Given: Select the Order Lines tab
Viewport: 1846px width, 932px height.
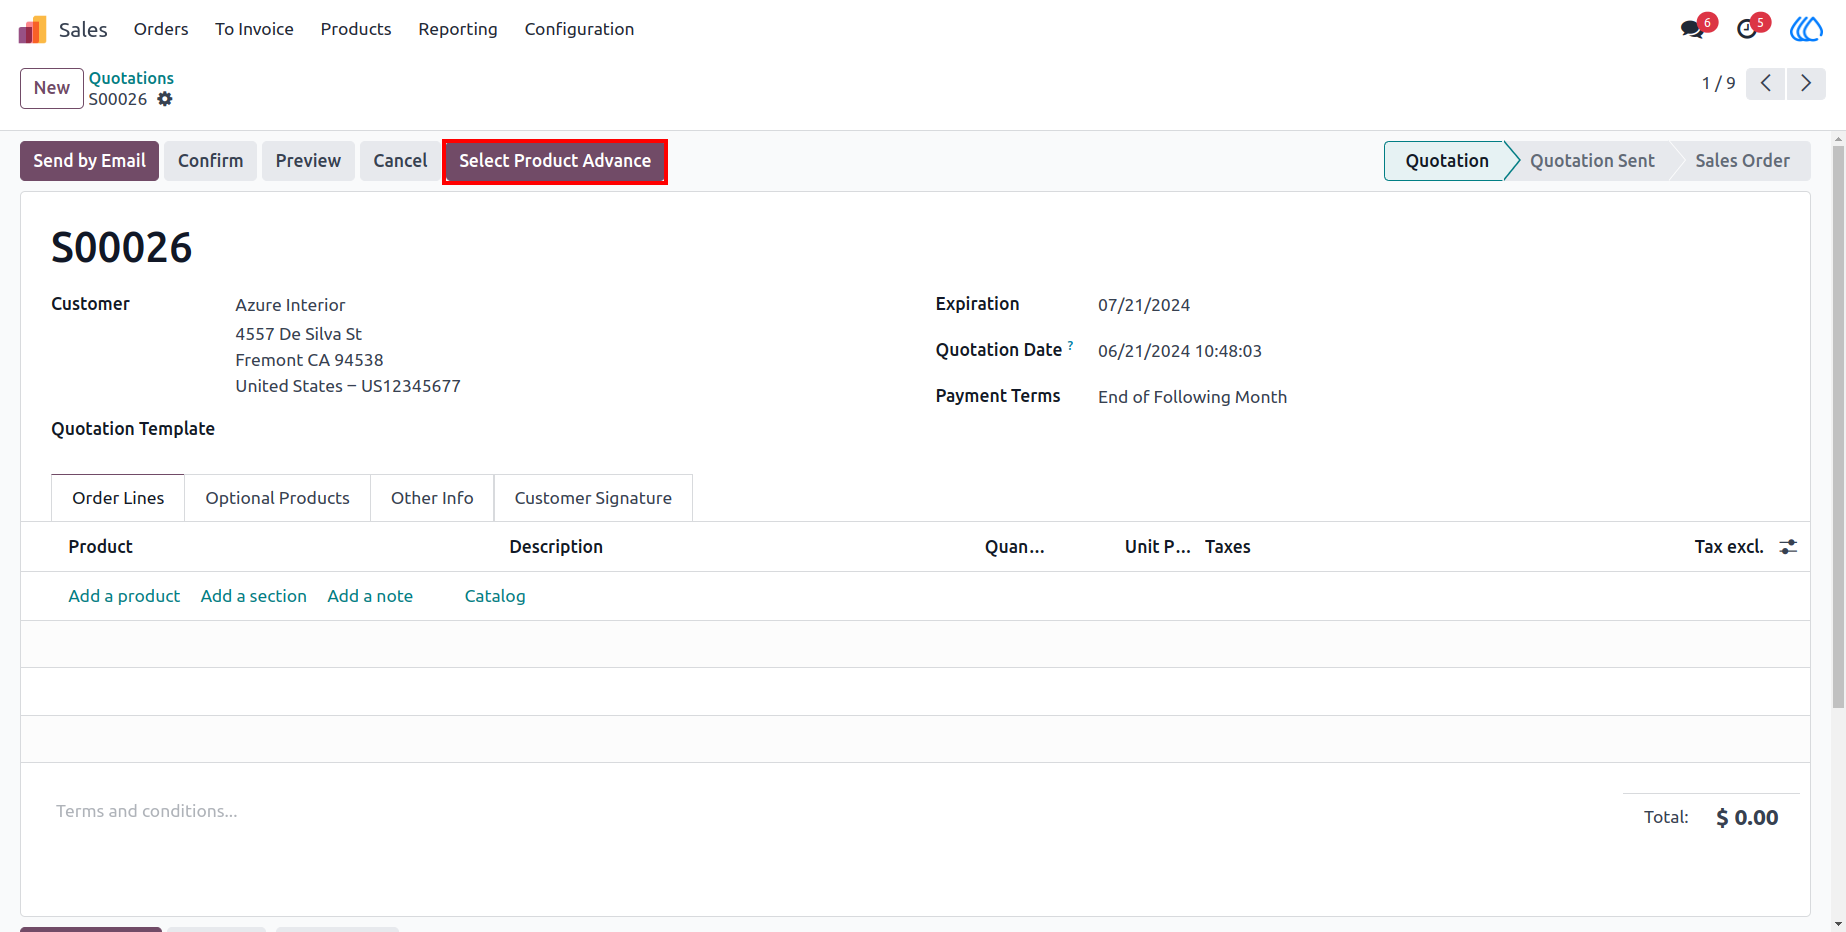Looking at the screenshot, I should click(118, 498).
